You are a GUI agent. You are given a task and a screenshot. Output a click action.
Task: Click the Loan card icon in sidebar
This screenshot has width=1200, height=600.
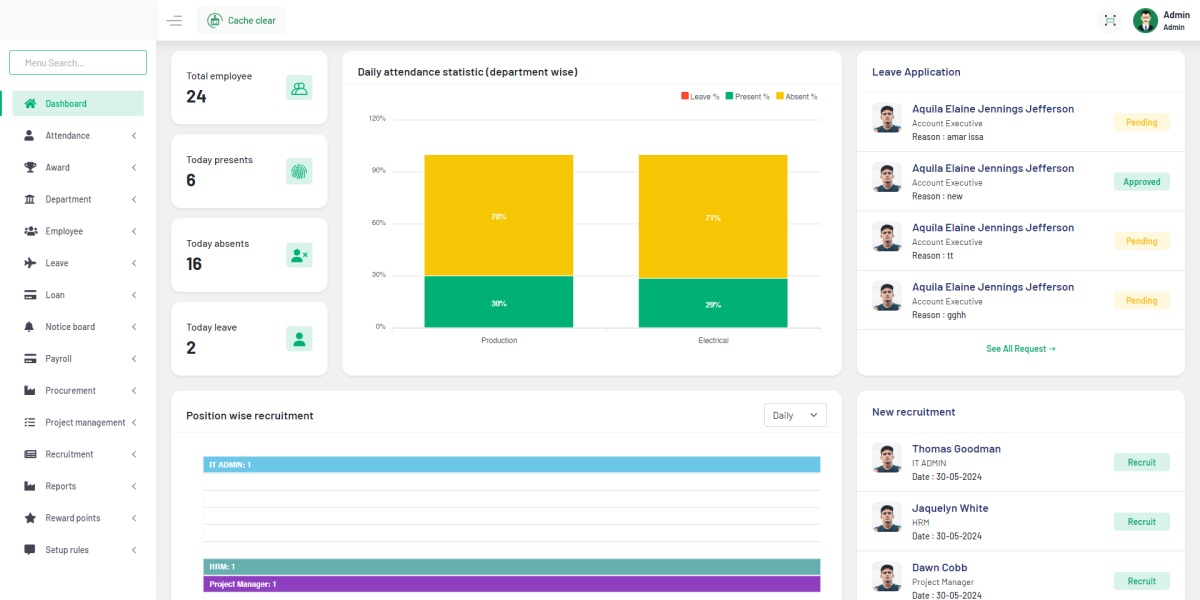coord(30,295)
